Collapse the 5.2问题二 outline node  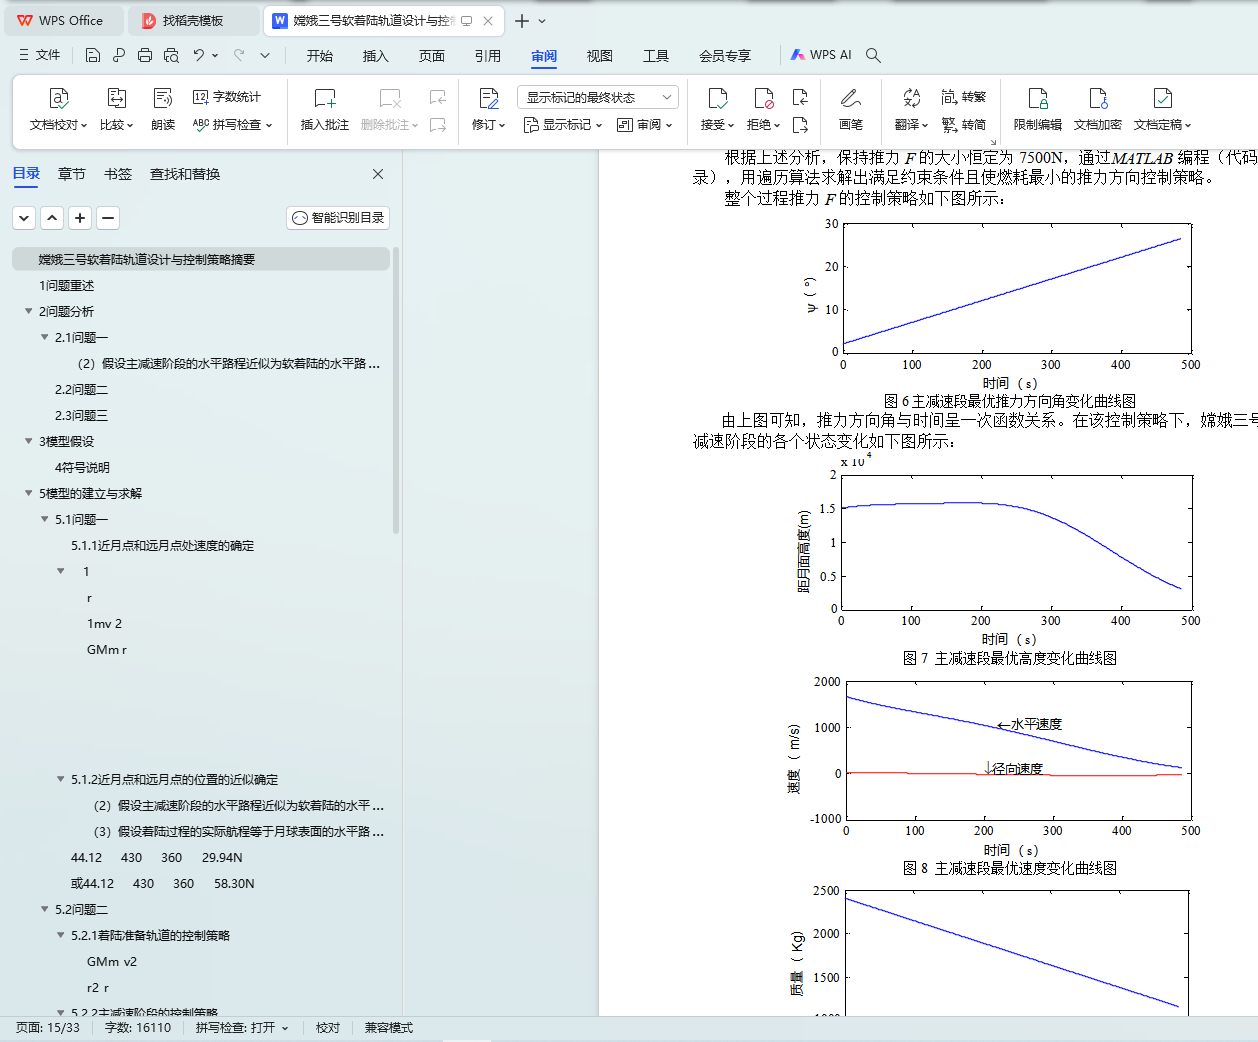tap(44, 909)
